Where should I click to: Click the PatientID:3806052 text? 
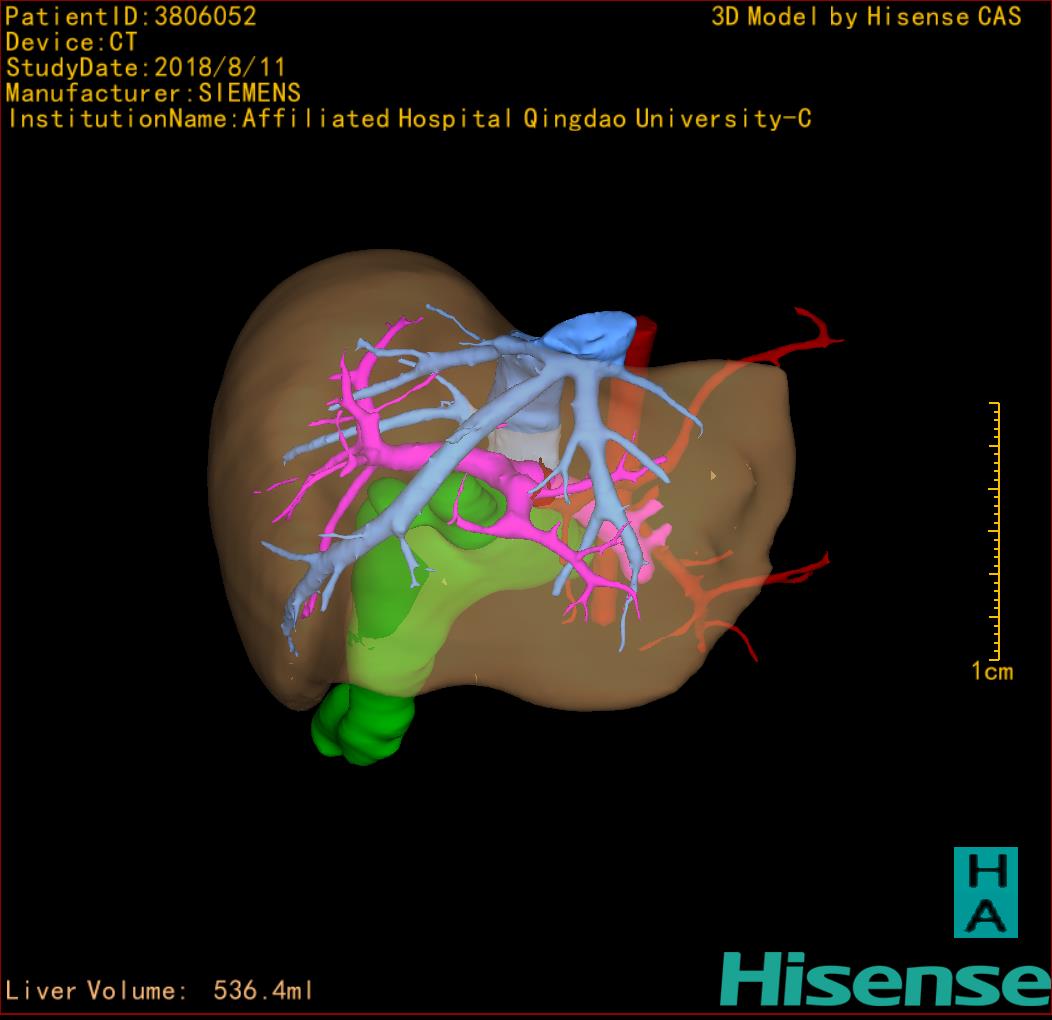pos(131,16)
